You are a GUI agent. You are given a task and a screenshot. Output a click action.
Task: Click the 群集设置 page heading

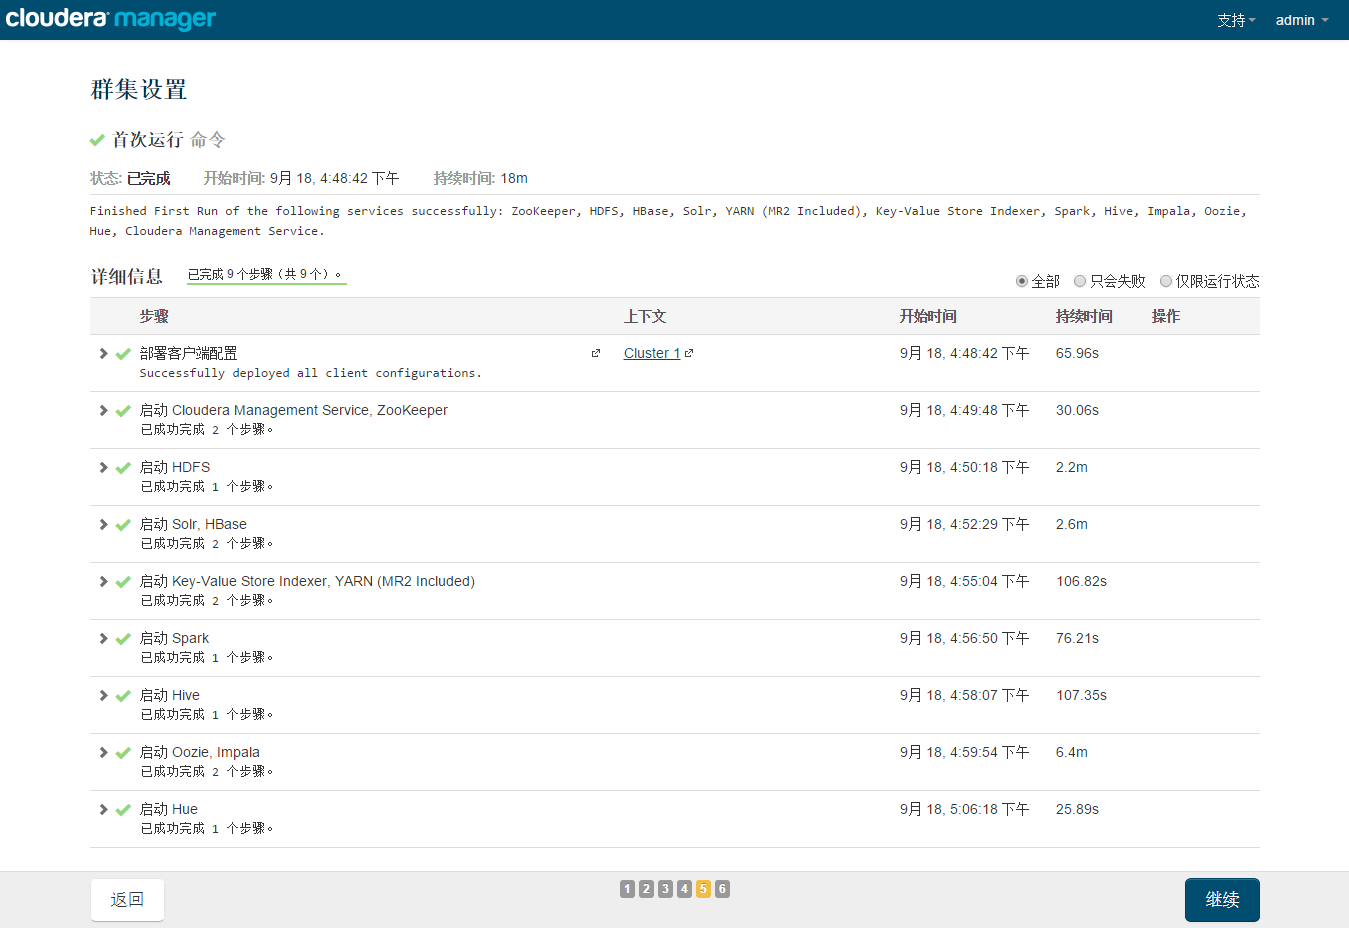139,89
